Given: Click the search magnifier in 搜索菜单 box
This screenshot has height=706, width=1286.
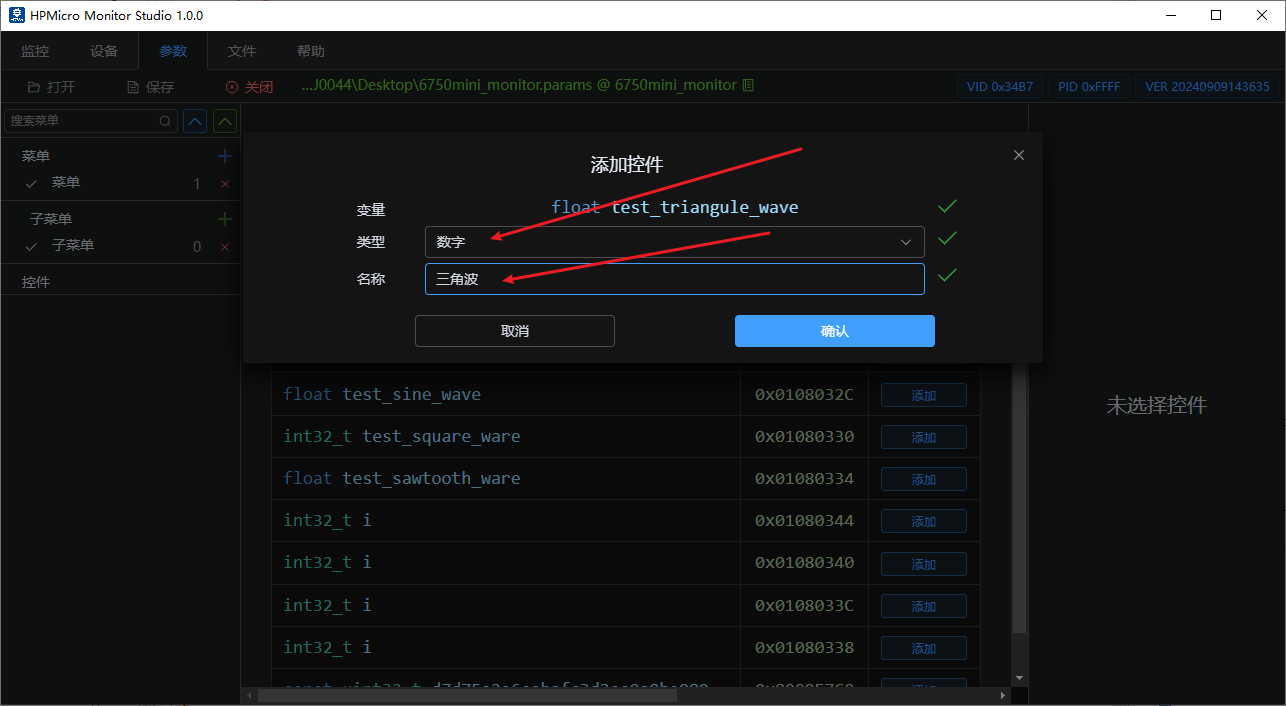Looking at the screenshot, I should click(165, 121).
